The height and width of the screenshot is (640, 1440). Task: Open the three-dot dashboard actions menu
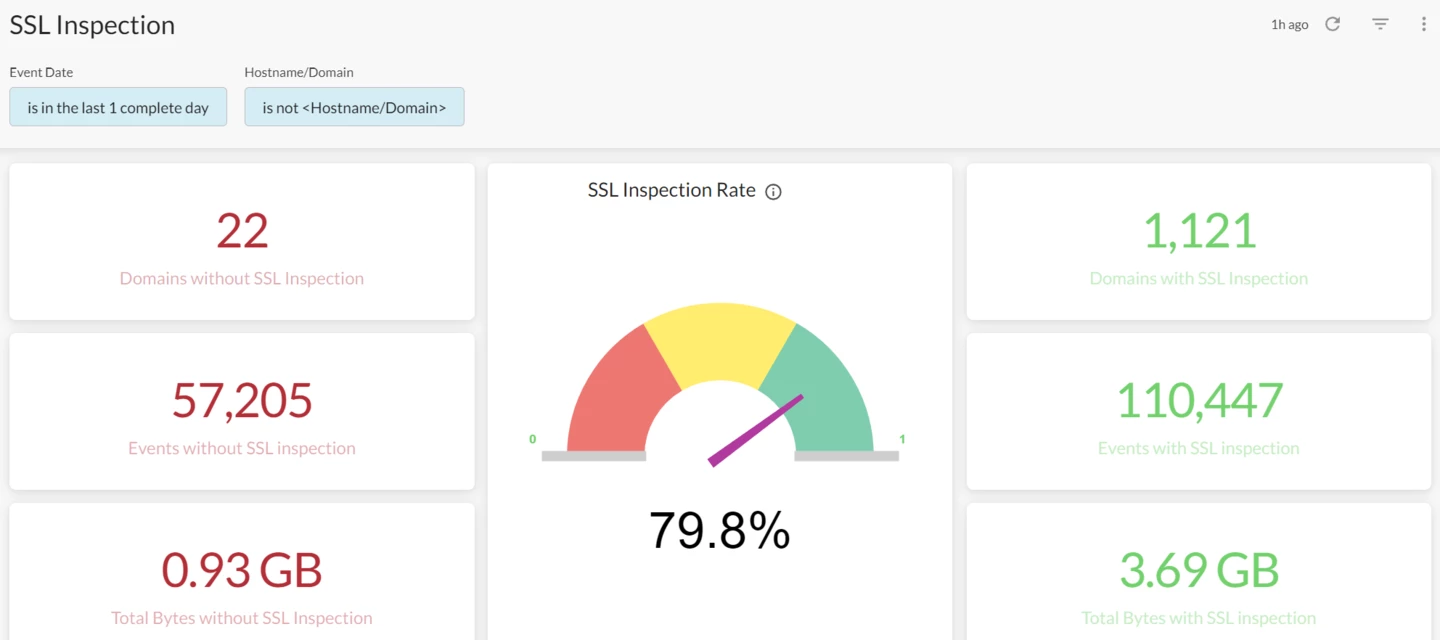pyautogui.click(x=1424, y=24)
